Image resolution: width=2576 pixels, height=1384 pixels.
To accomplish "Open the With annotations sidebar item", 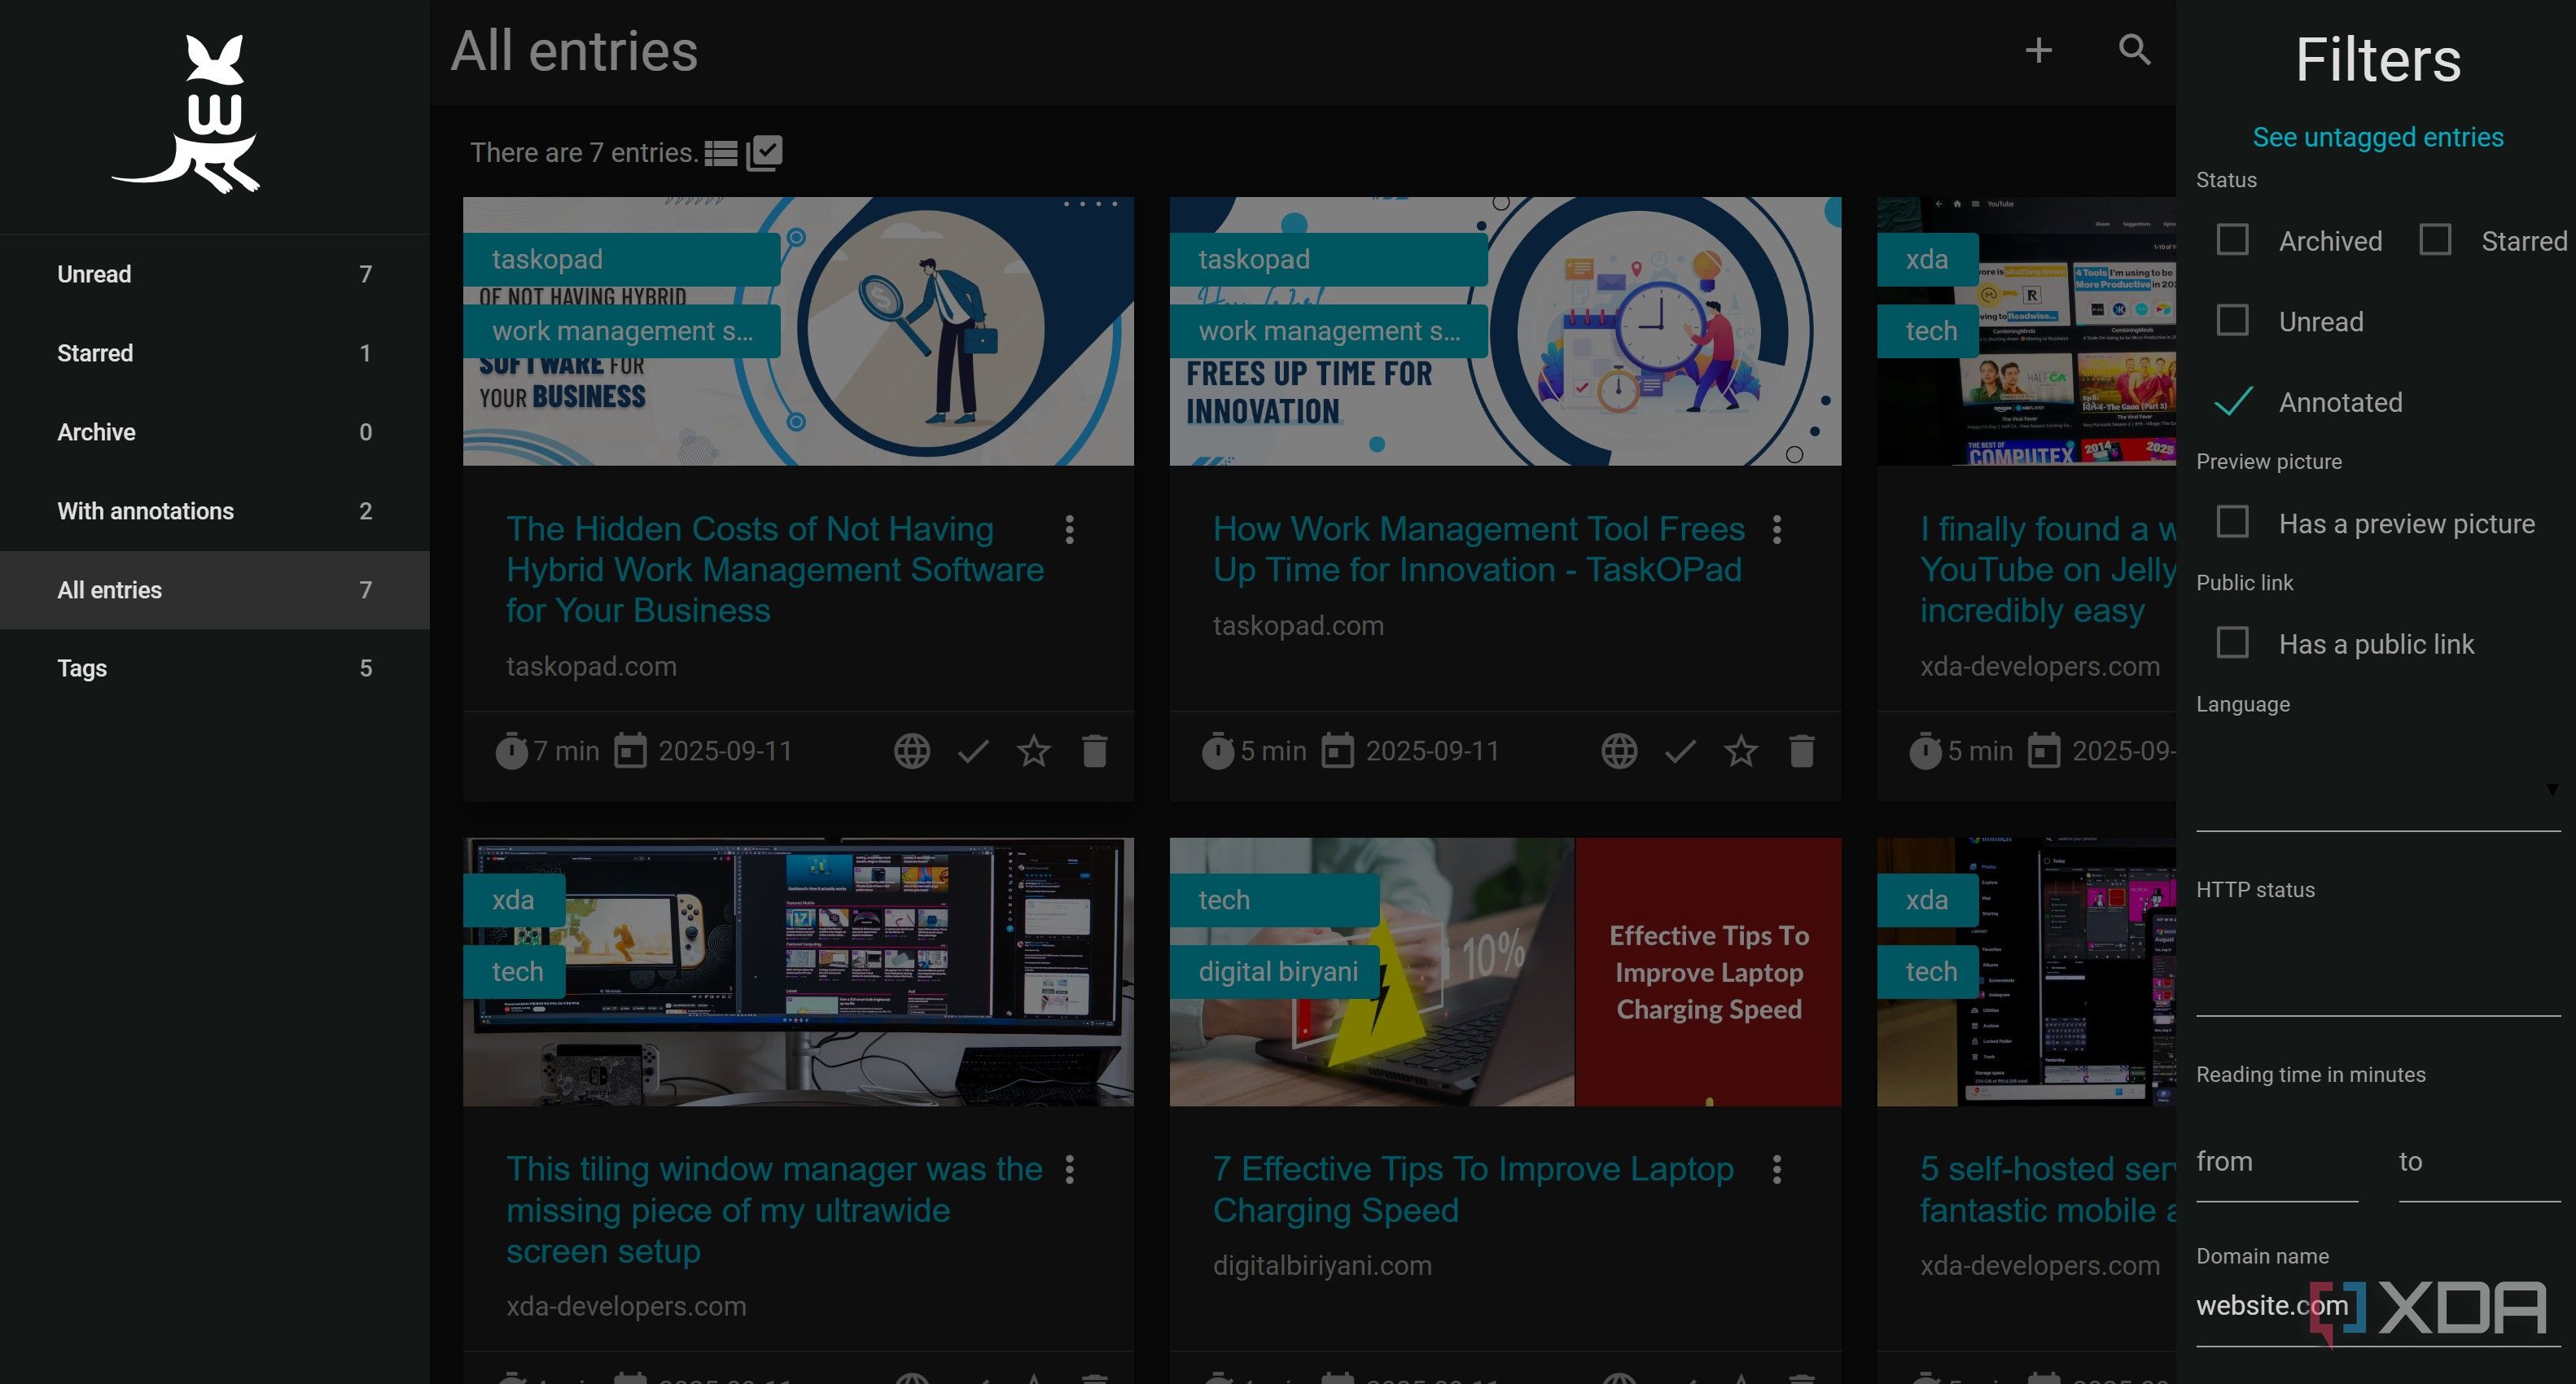I will pos(215,511).
